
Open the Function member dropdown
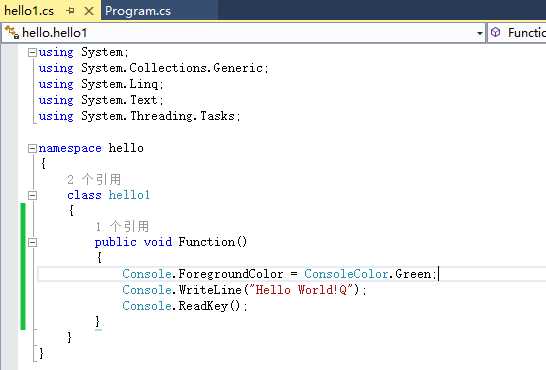click(517, 33)
